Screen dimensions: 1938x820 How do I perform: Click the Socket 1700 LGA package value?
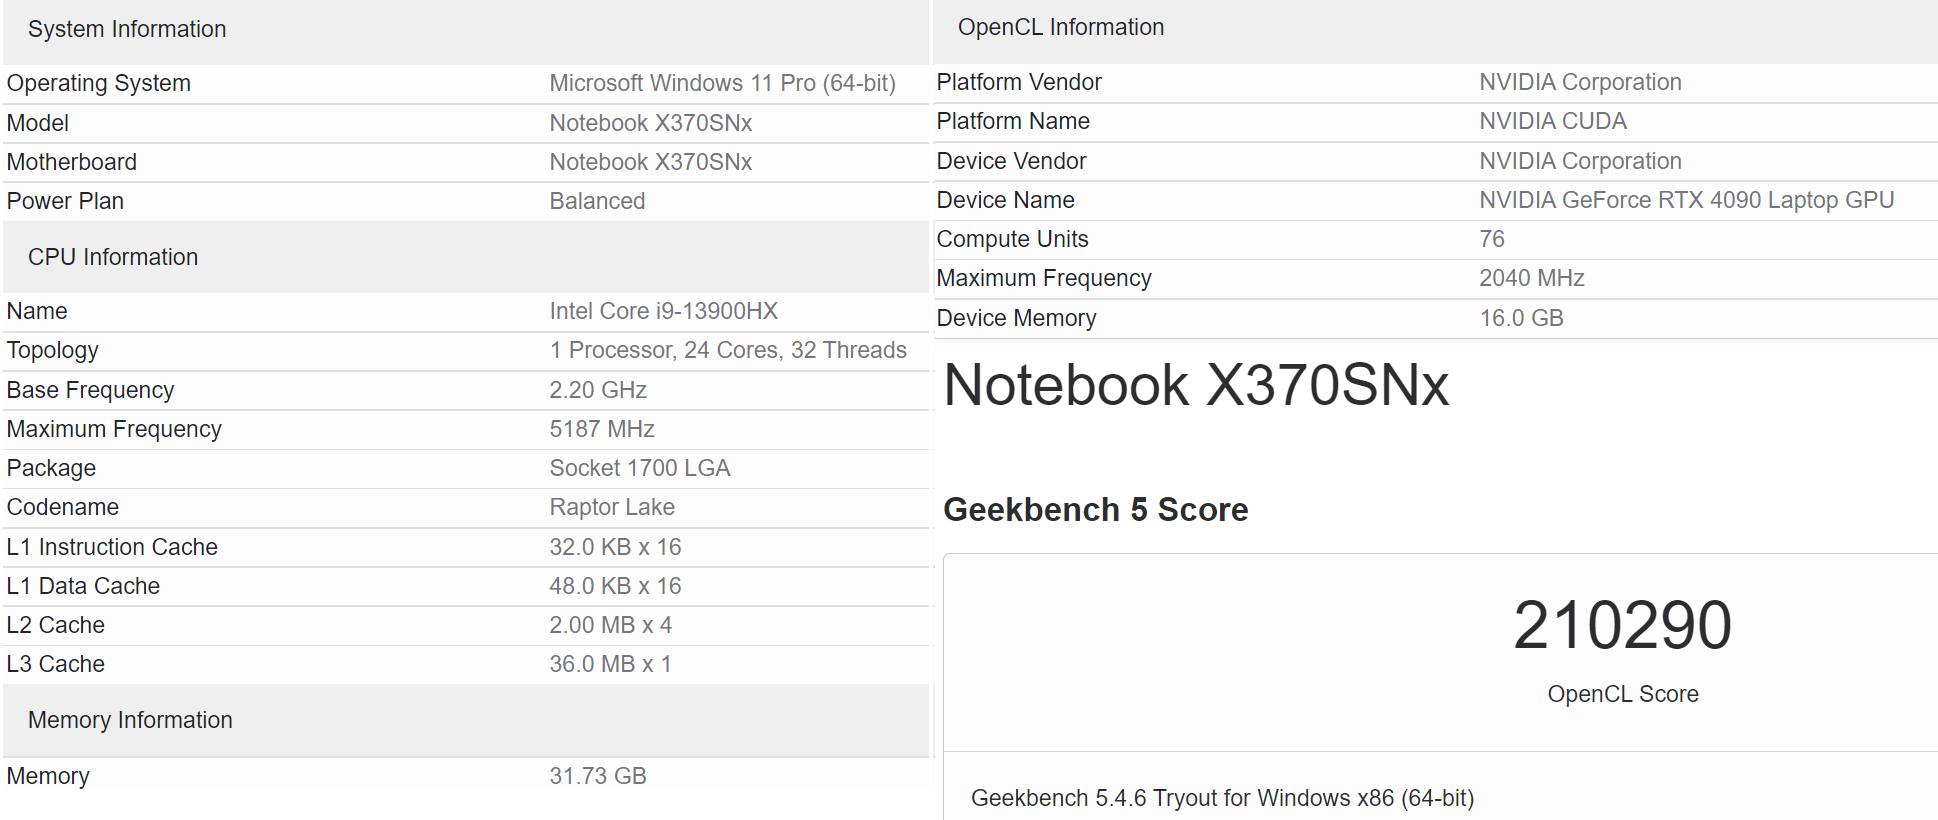640,468
